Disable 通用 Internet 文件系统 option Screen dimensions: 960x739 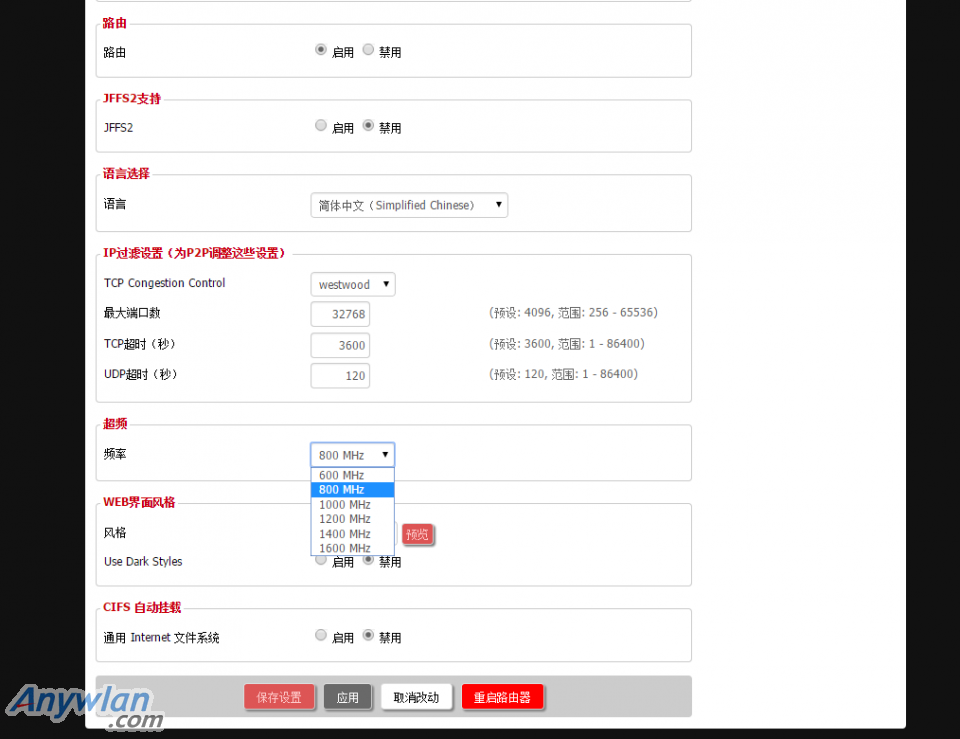368,635
